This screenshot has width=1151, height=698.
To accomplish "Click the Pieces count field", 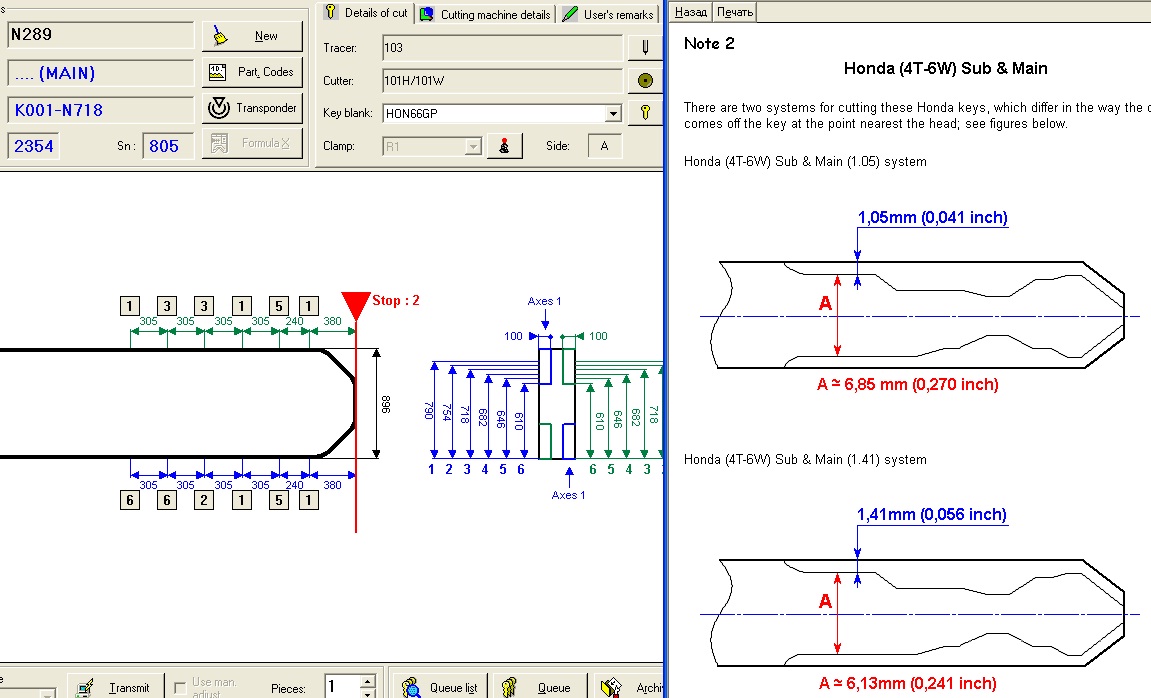I will coord(342,687).
